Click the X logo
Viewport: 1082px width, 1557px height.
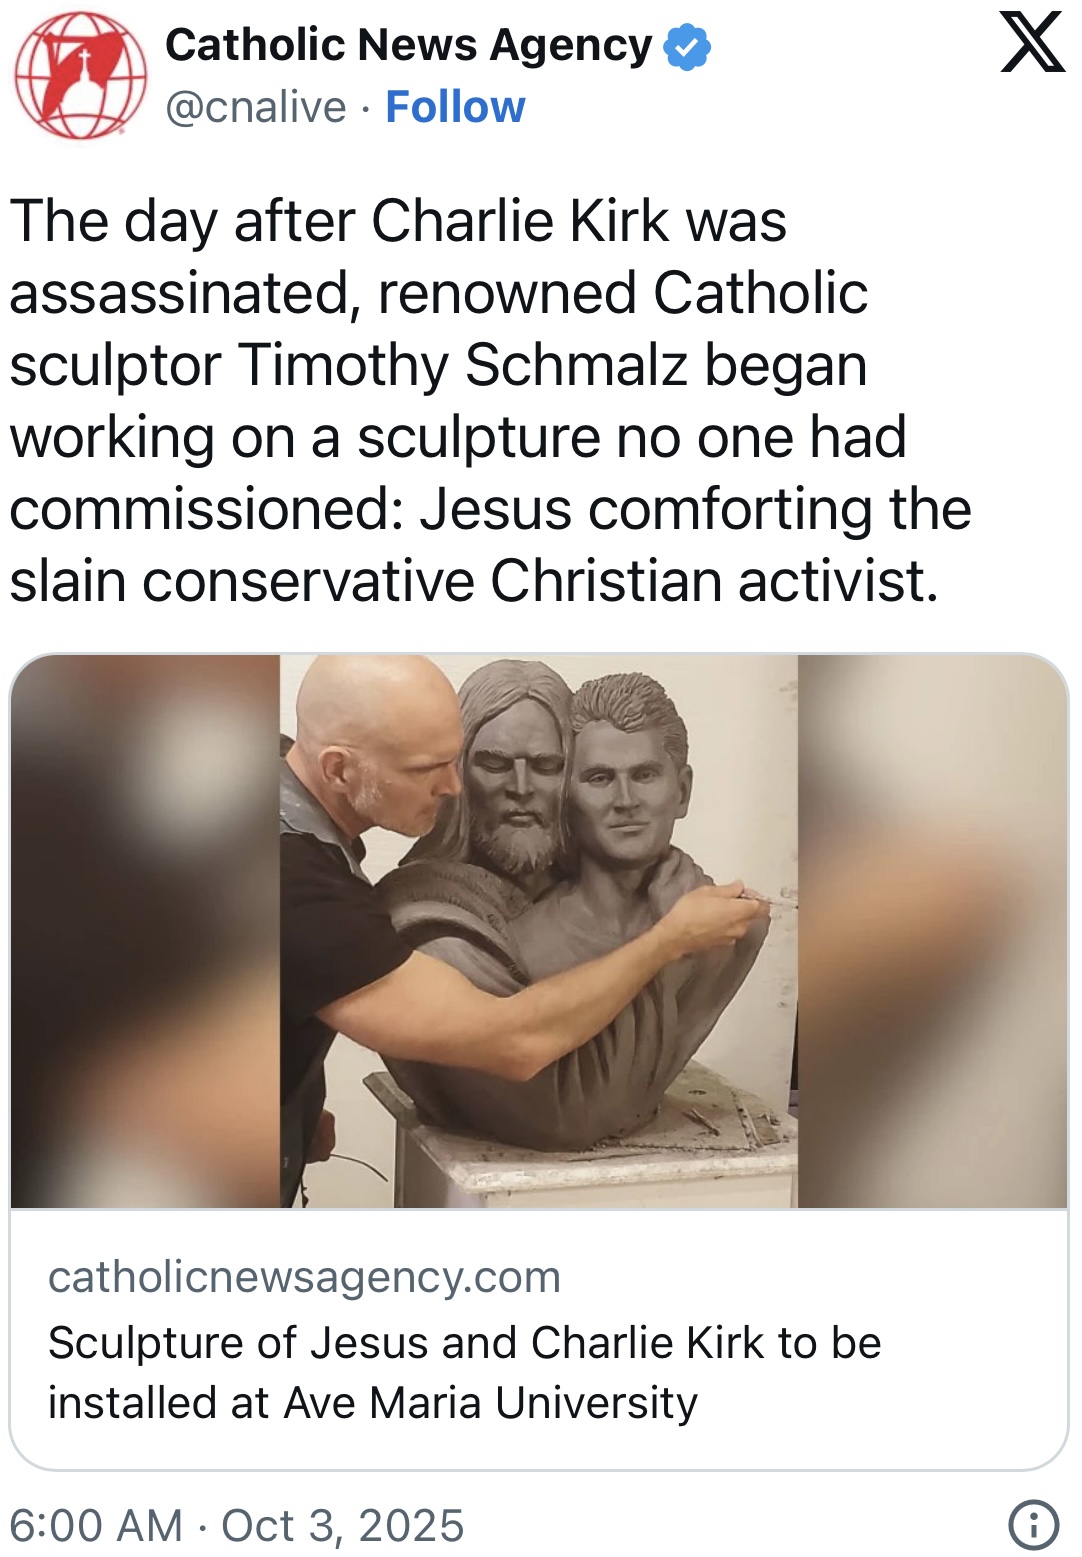[1032, 43]
